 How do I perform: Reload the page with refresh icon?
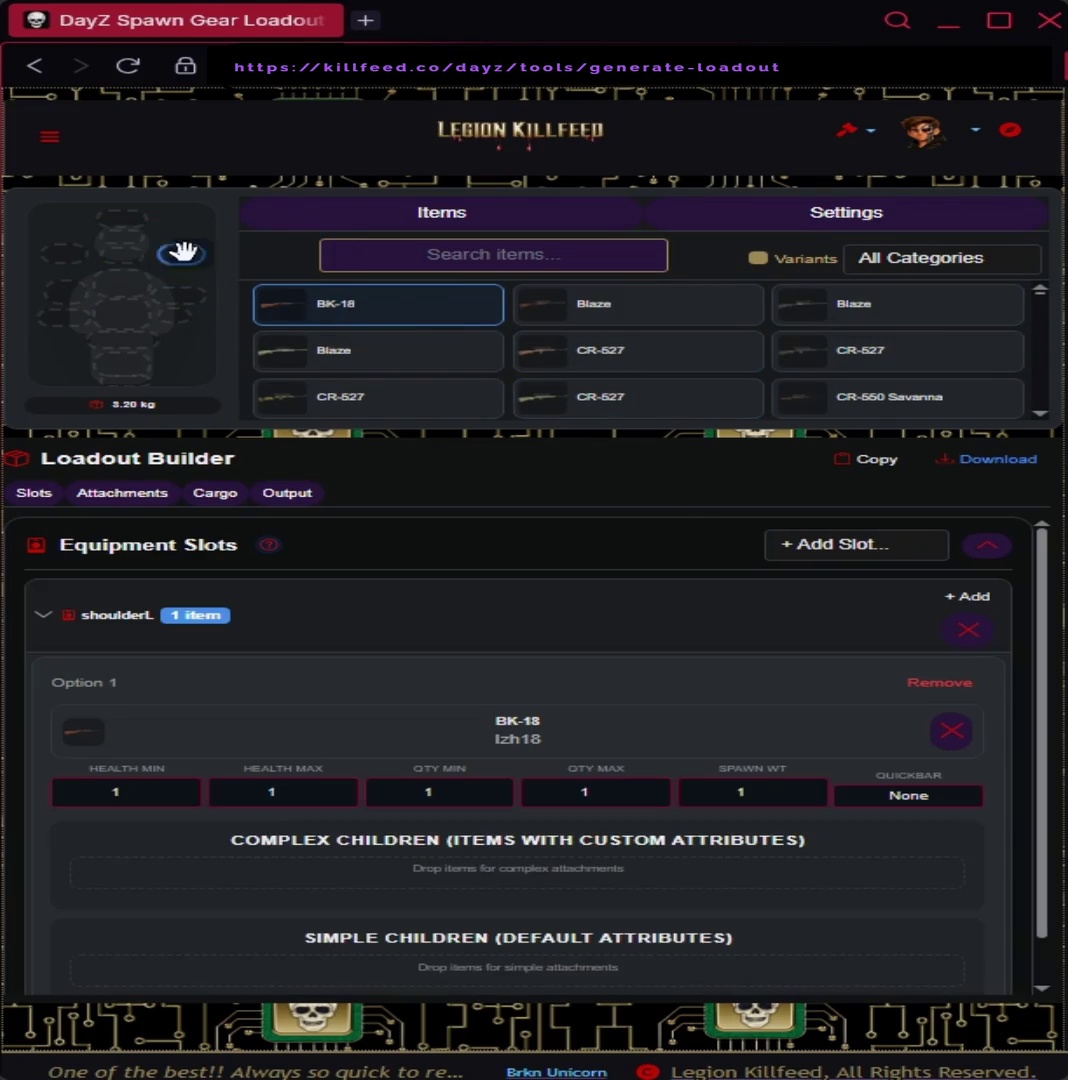coord(127,66)
